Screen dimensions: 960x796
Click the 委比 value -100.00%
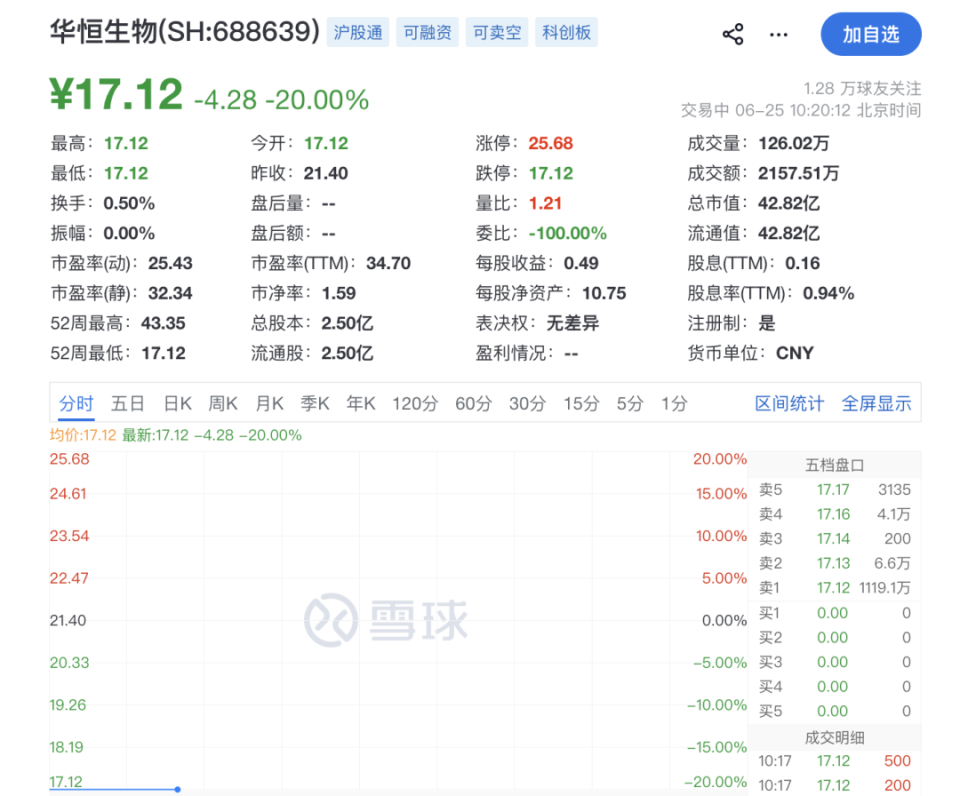(568, 233)
